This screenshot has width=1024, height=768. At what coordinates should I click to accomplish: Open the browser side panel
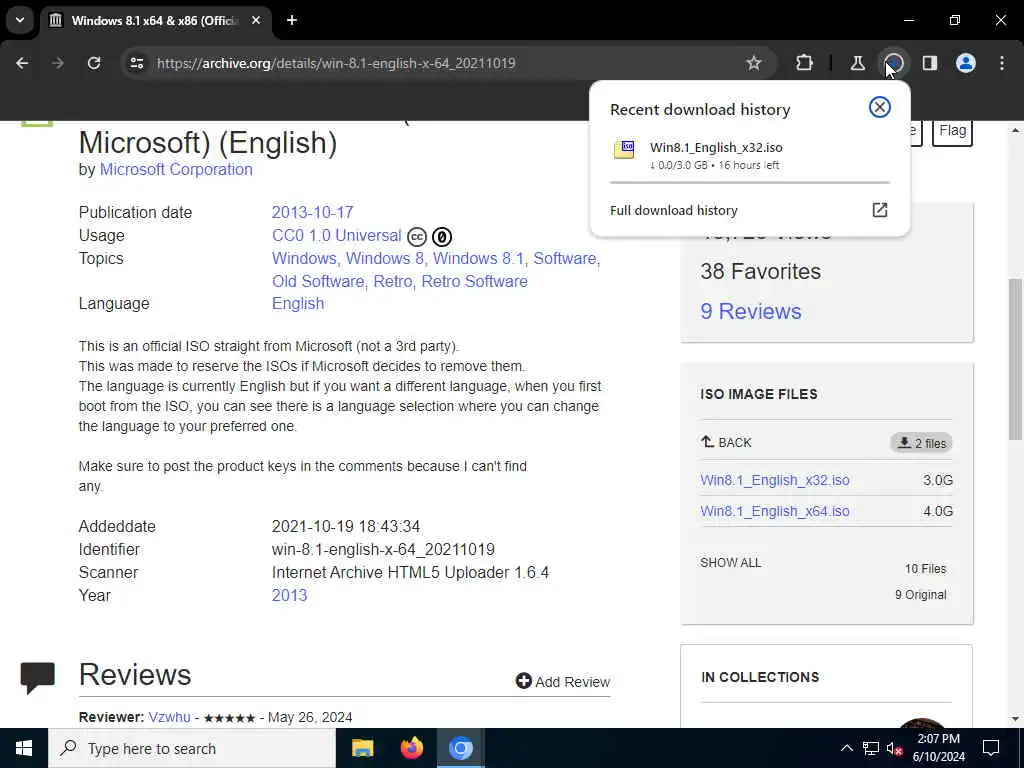pyautogui.click(x=930, y=63)
